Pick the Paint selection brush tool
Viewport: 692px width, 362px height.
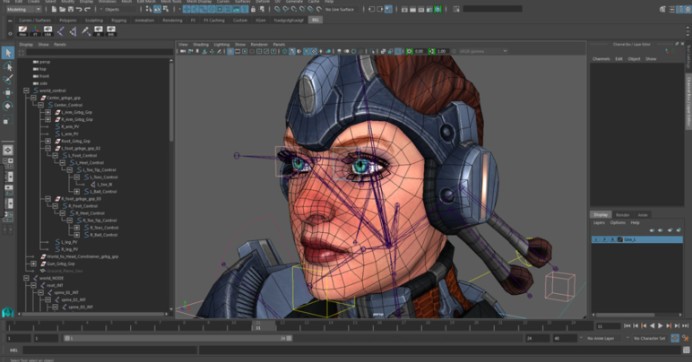pos(8,79)
